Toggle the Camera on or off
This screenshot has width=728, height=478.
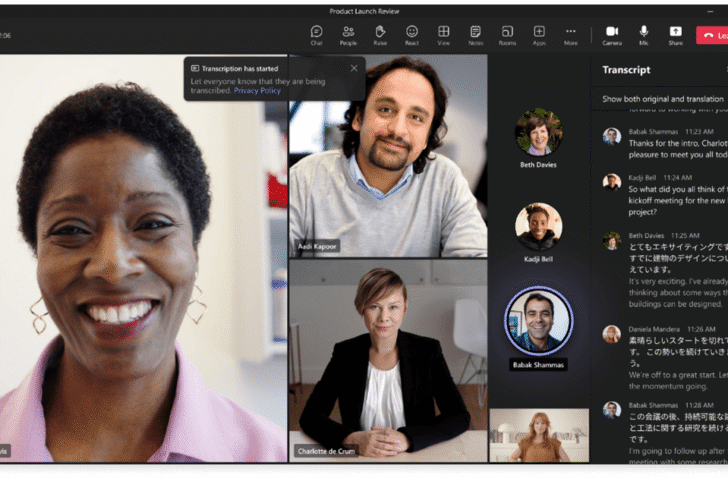tap(612, 35)
